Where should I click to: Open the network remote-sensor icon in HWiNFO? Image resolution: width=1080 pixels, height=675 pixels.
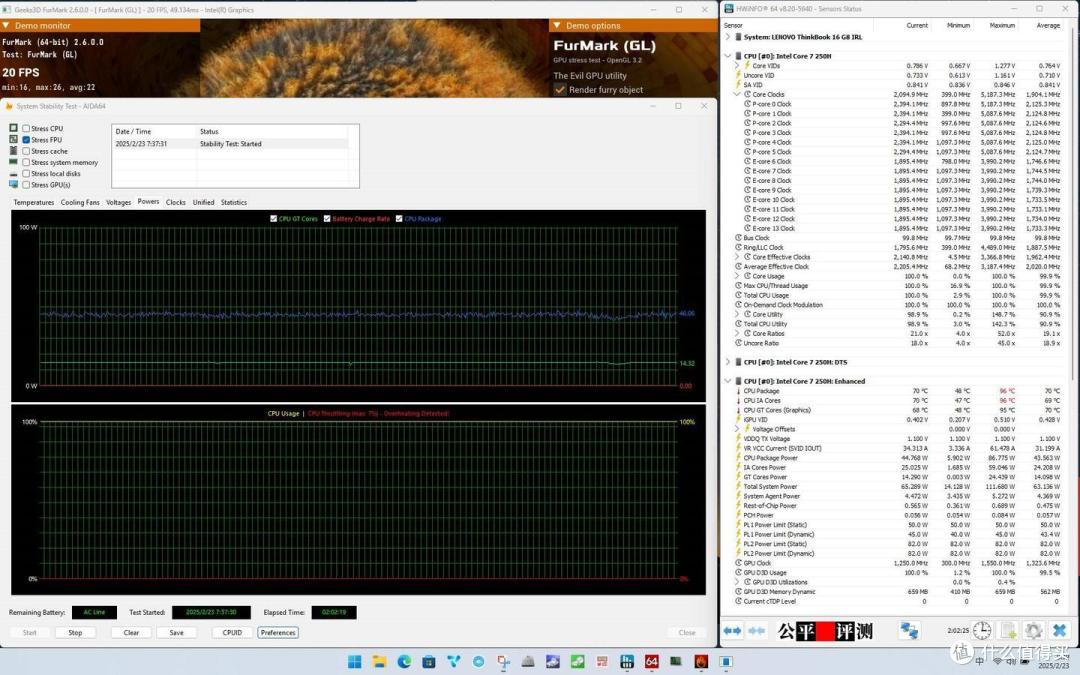909,630
